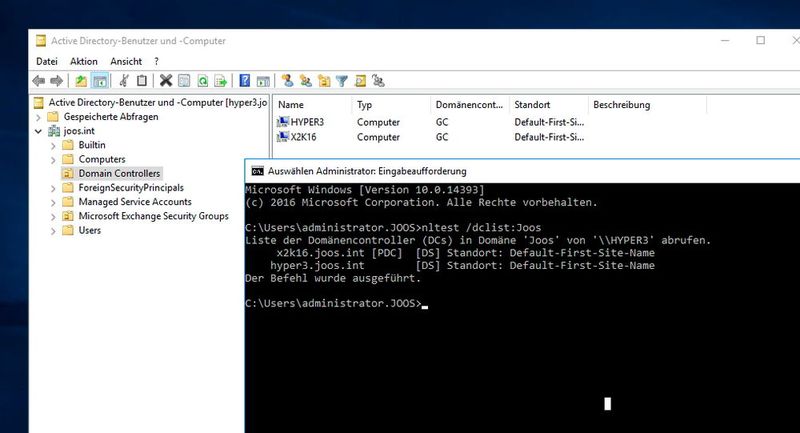Click Computer type in the X2K16 row
The height and width of the screenshot is (433, 800).
pyautogui.click(x=378, y=137)
